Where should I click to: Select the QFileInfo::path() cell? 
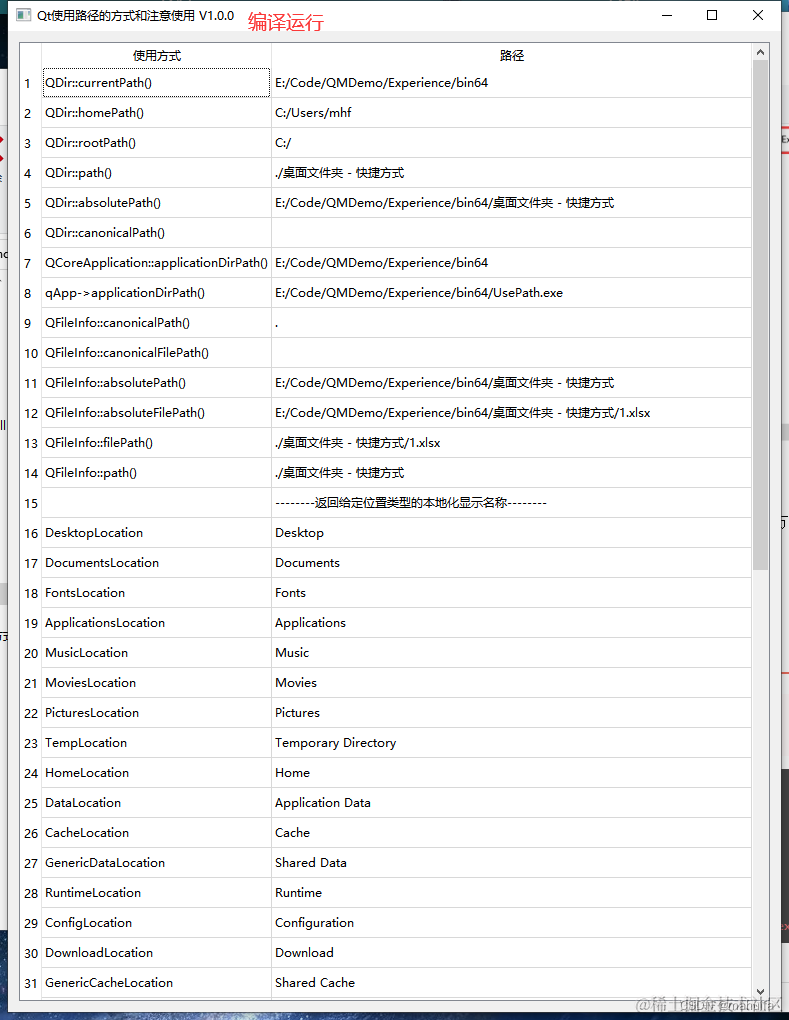(157, 472)
